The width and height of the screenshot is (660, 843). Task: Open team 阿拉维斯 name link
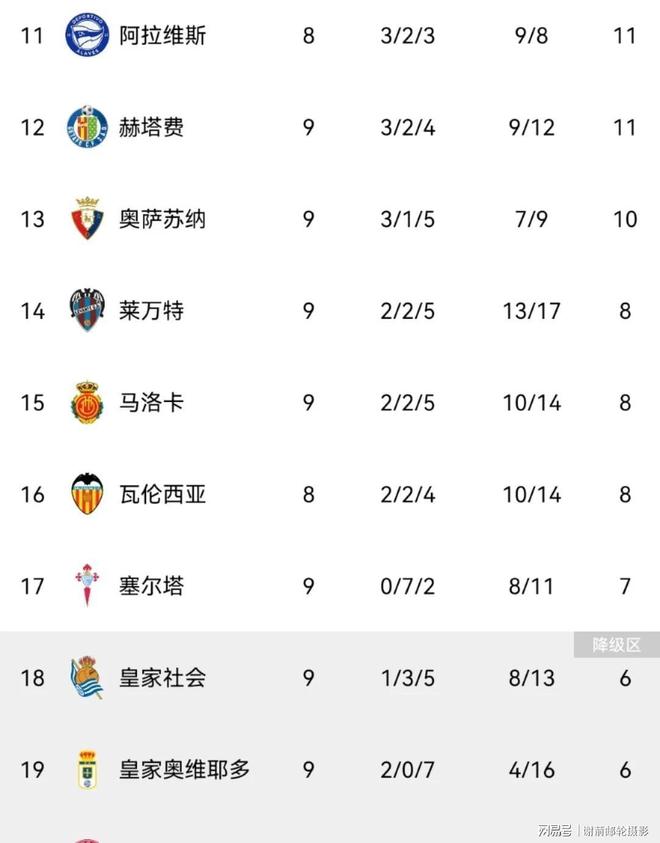click(x=163, y=36)
